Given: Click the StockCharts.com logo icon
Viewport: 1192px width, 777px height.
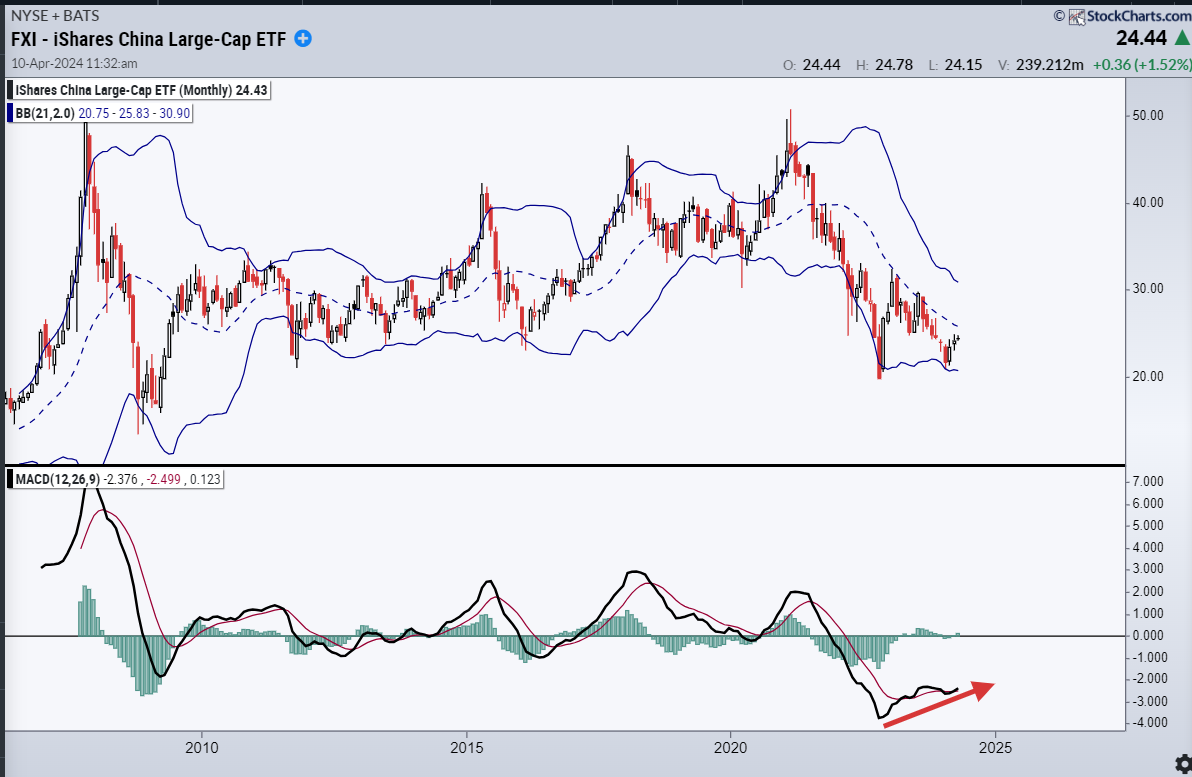Looking at the screenshot, I should [1076, 16].
